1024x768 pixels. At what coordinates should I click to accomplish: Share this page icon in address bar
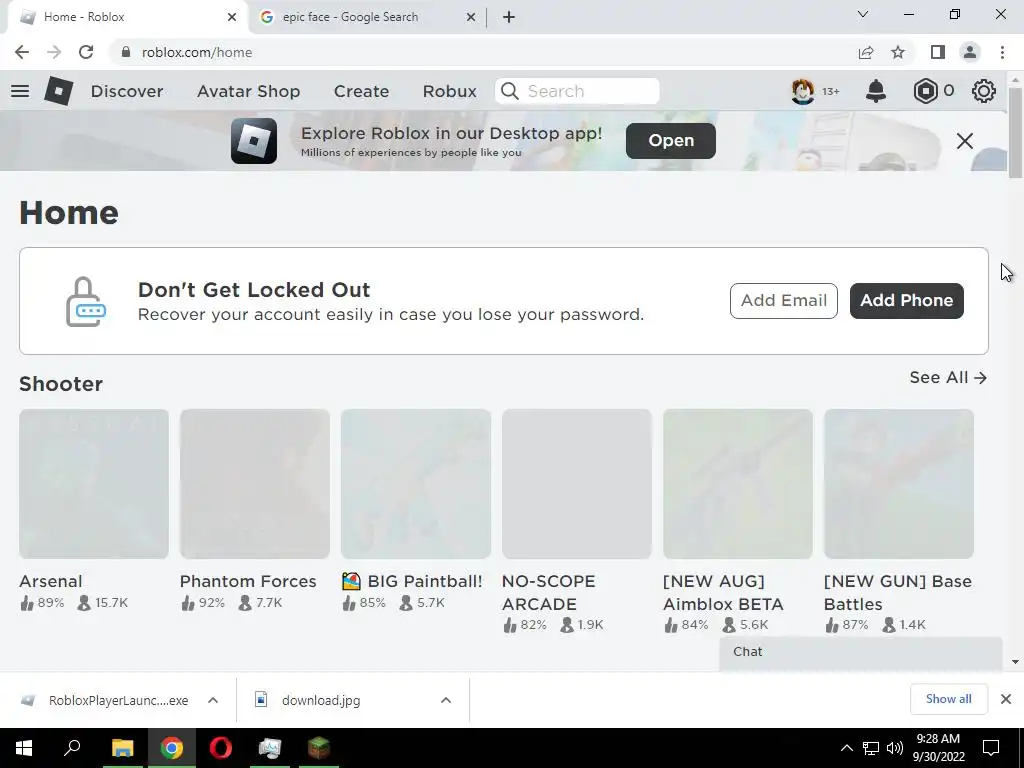click(866, 52)
